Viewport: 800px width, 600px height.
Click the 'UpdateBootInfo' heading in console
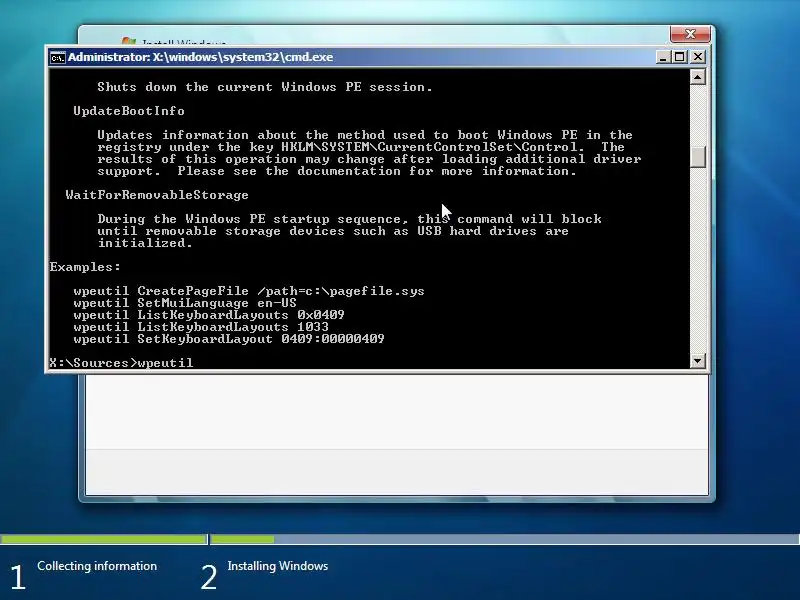pos(129,111)
